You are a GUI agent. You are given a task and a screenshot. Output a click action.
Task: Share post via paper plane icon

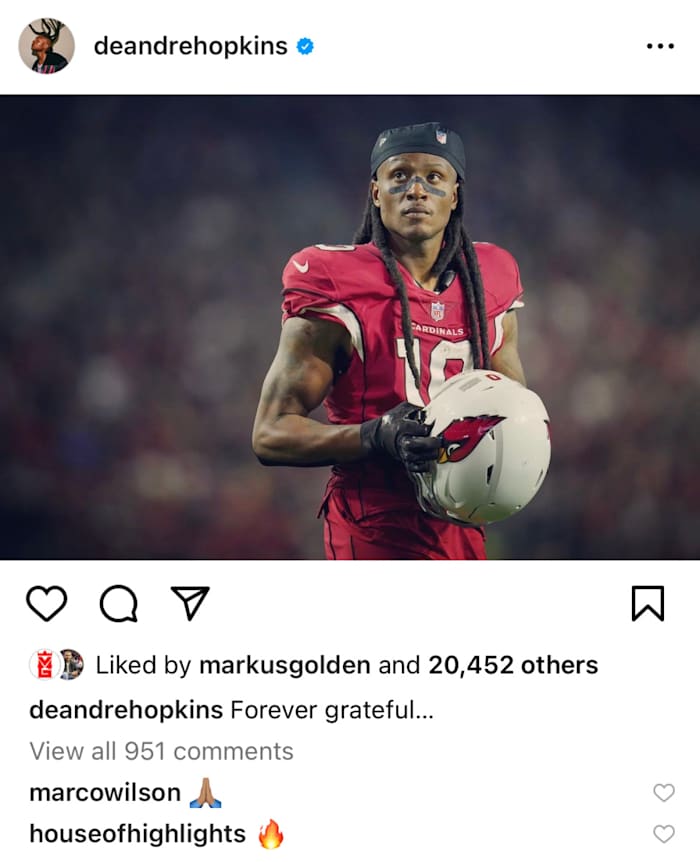190,603
